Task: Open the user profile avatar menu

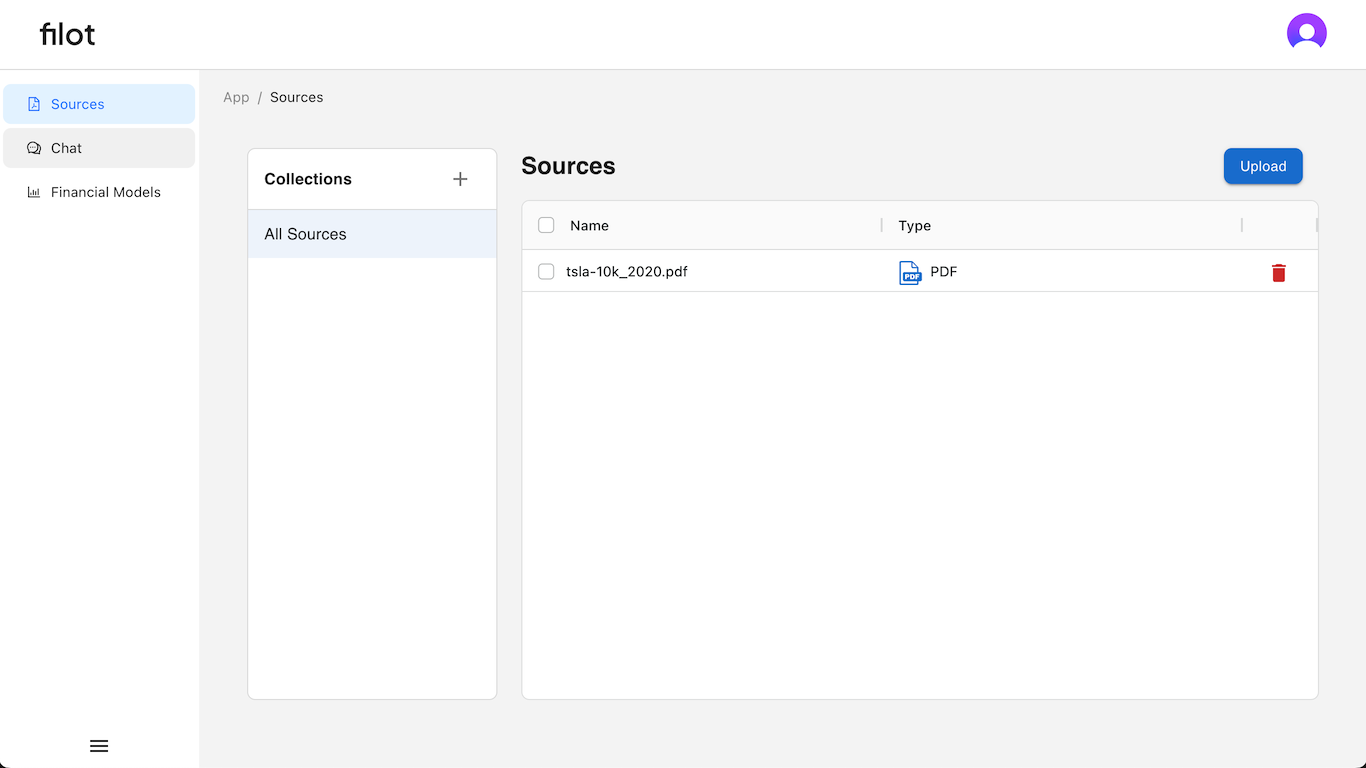Action: click(x=1306, y=32)
